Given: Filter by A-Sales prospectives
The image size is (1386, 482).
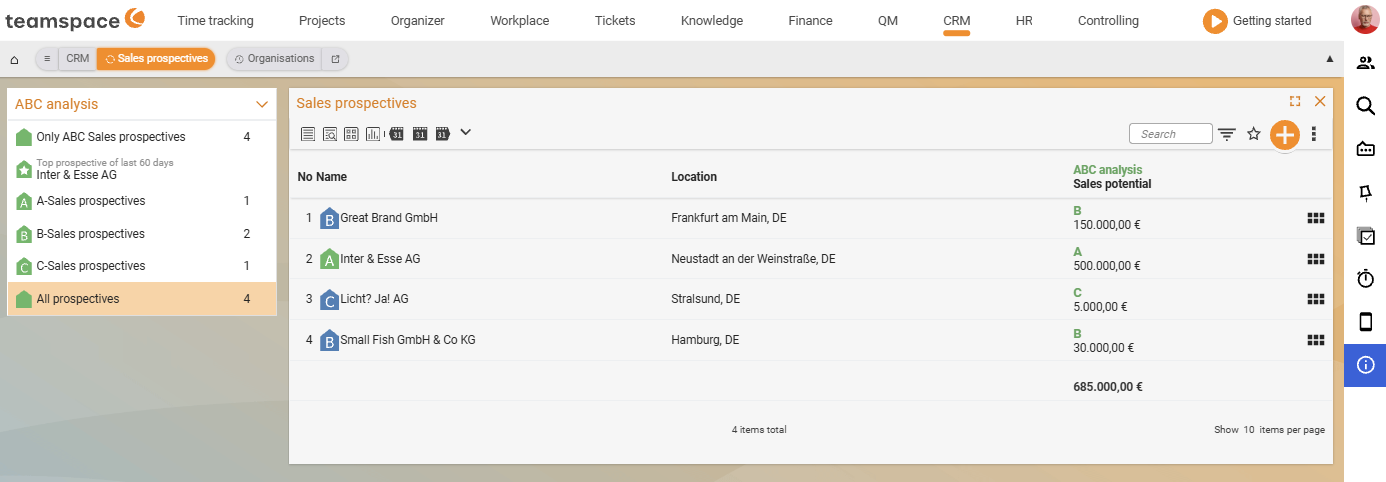Looking at the screenshot, I should pos(142,201).
